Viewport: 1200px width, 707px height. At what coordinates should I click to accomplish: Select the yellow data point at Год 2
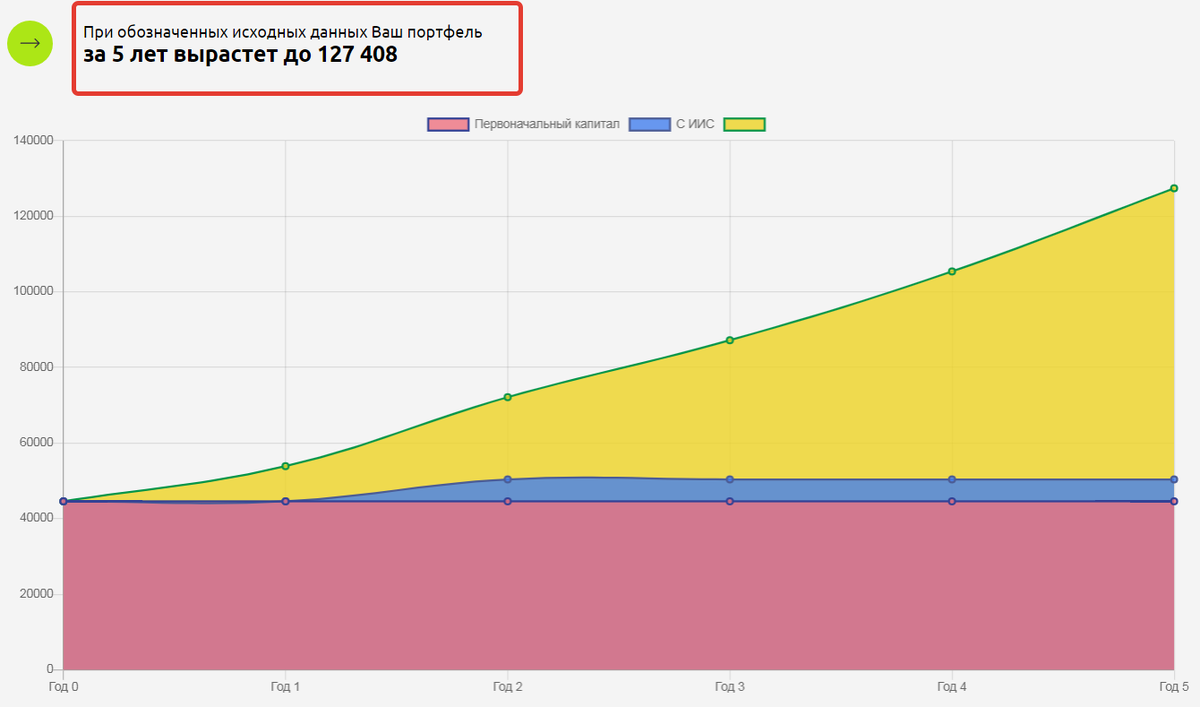point(508,397)
